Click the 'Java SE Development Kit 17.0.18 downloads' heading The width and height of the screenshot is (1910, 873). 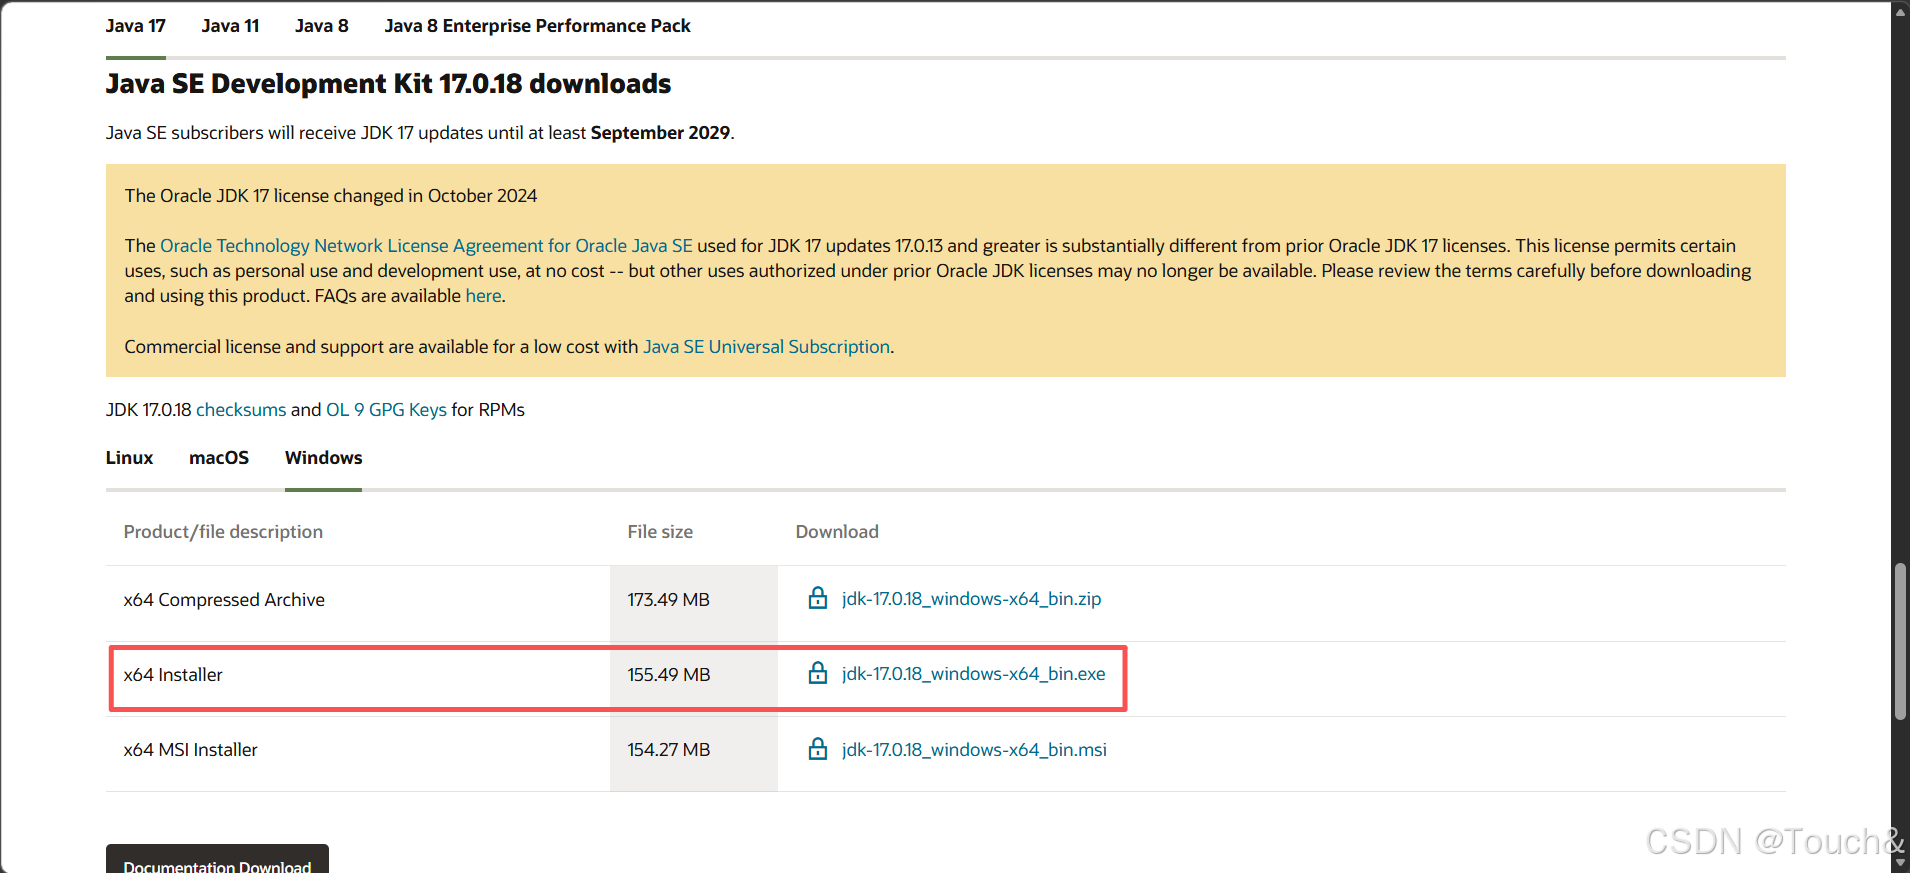tap(388, 84)
